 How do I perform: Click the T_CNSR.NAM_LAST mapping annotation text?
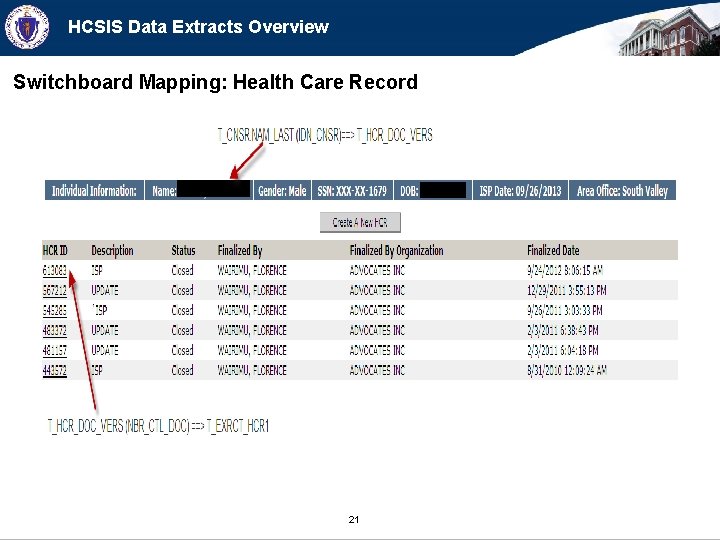[x=325, y=135]
